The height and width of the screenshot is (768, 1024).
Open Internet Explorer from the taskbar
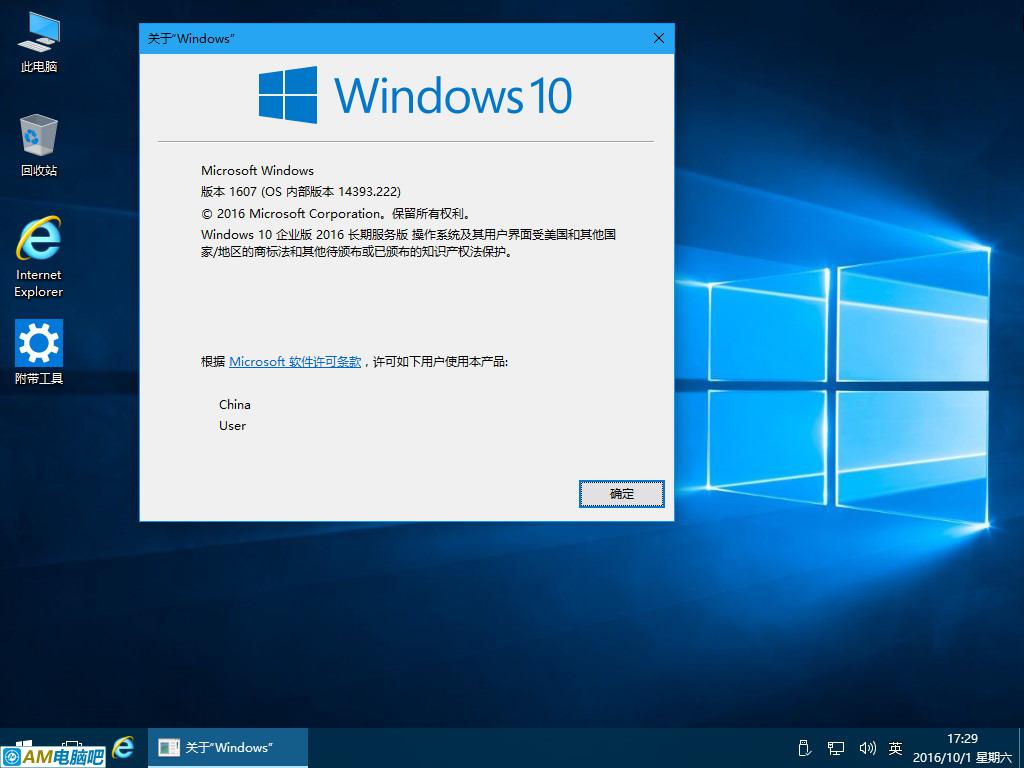tap(123, 747)
